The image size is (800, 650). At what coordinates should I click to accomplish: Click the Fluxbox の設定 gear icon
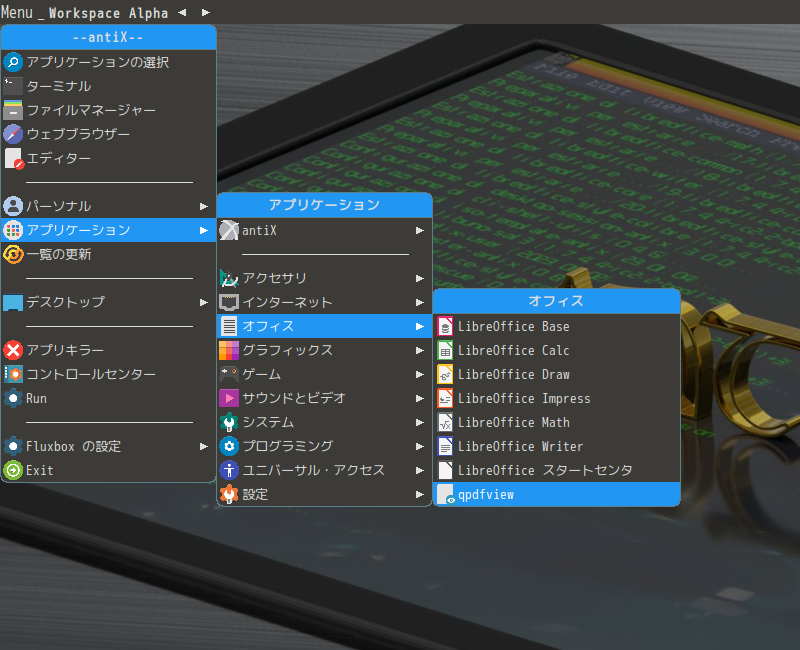(13, 446)
